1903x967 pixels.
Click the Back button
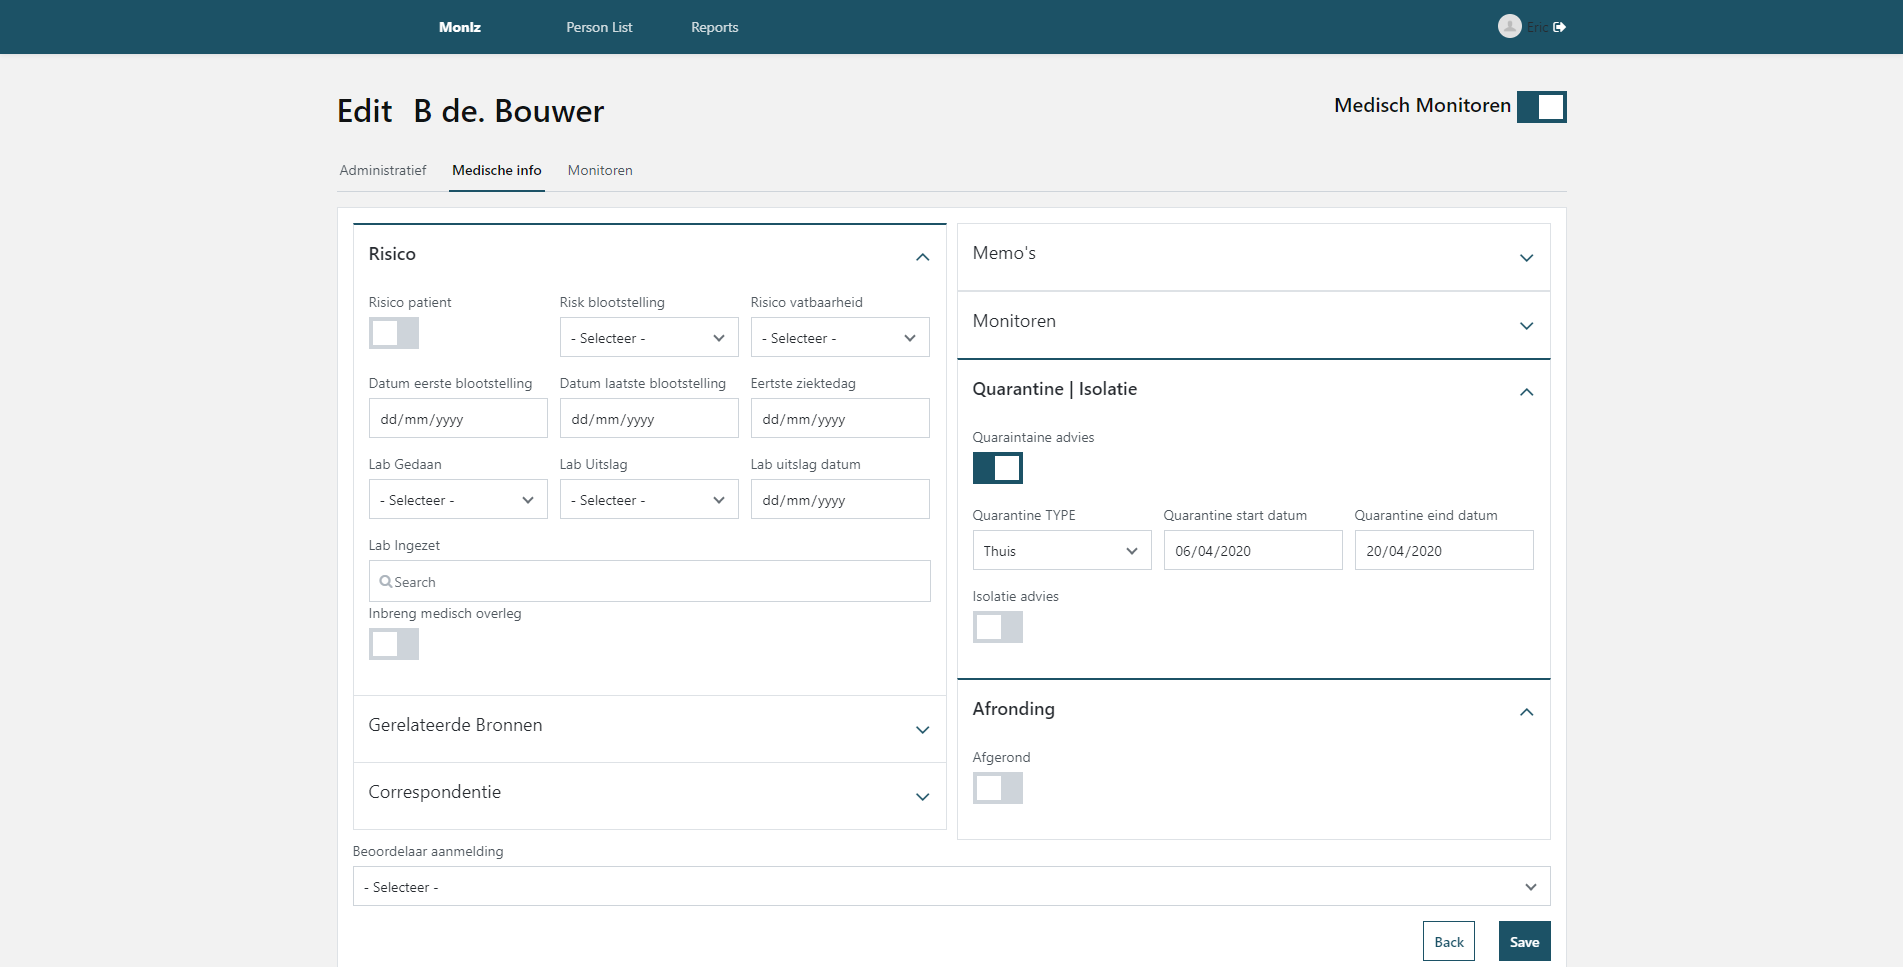click(1449, 942)
